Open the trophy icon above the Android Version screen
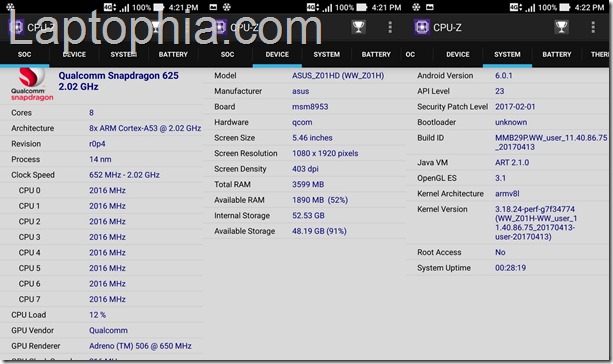 click(x=561, y=27)
